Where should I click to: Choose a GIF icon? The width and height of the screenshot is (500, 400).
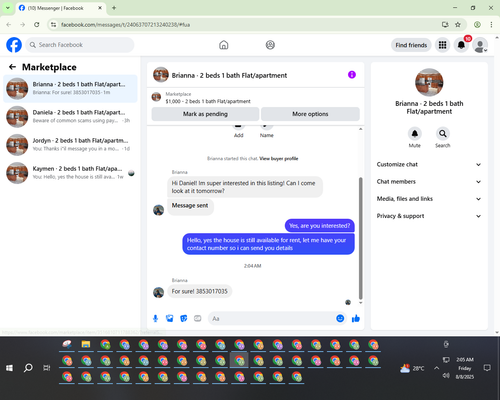pos(198,318)
